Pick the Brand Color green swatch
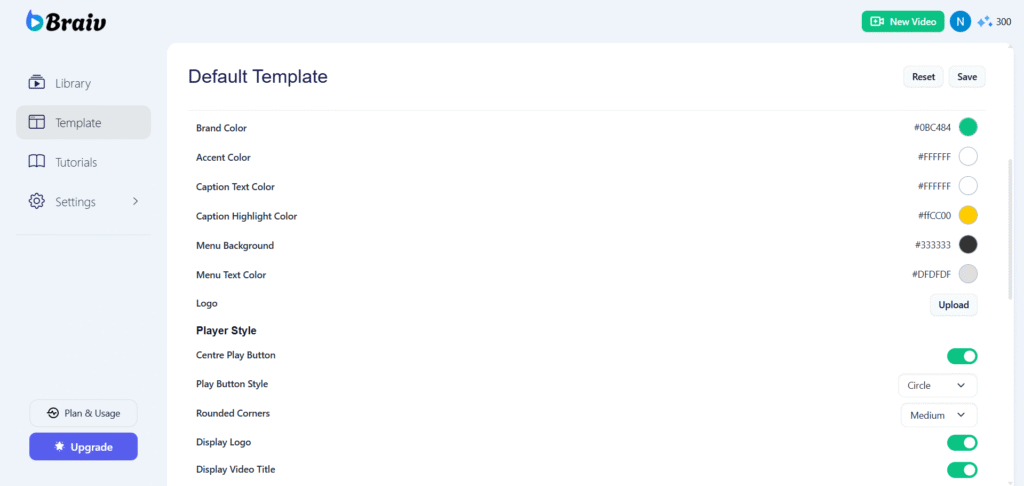 click(967, 127)
